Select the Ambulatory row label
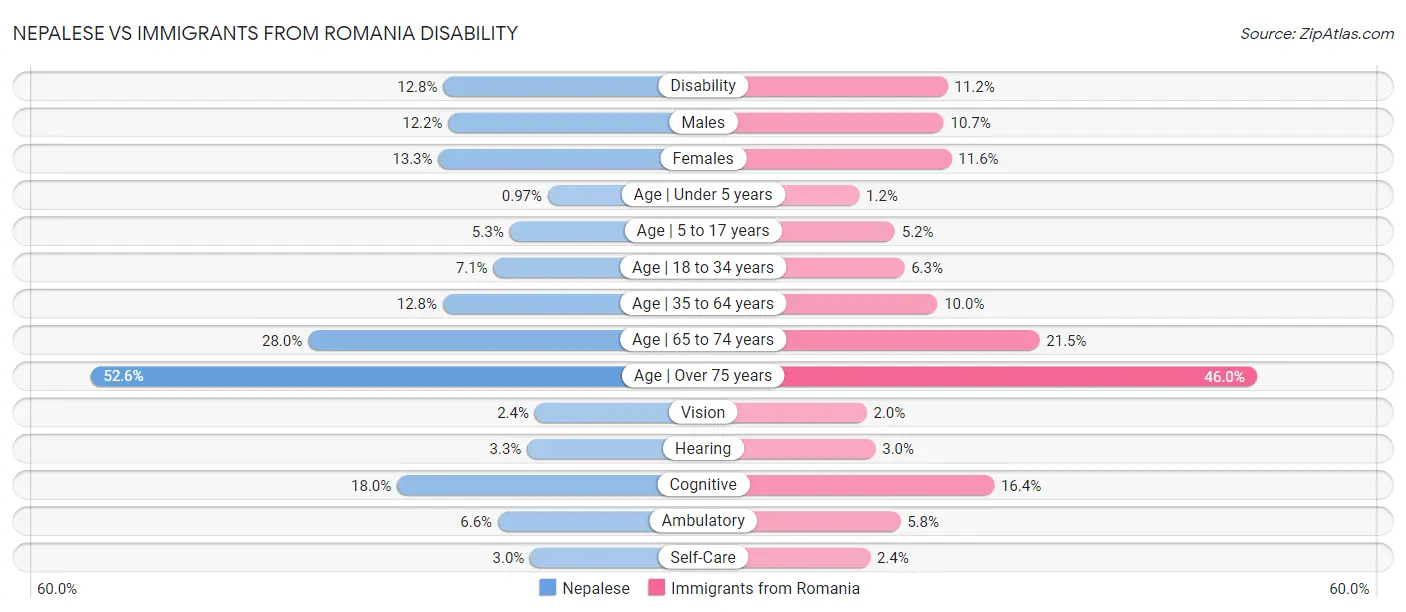Viewport: 1406px width, 612px height. coord(703,521)
